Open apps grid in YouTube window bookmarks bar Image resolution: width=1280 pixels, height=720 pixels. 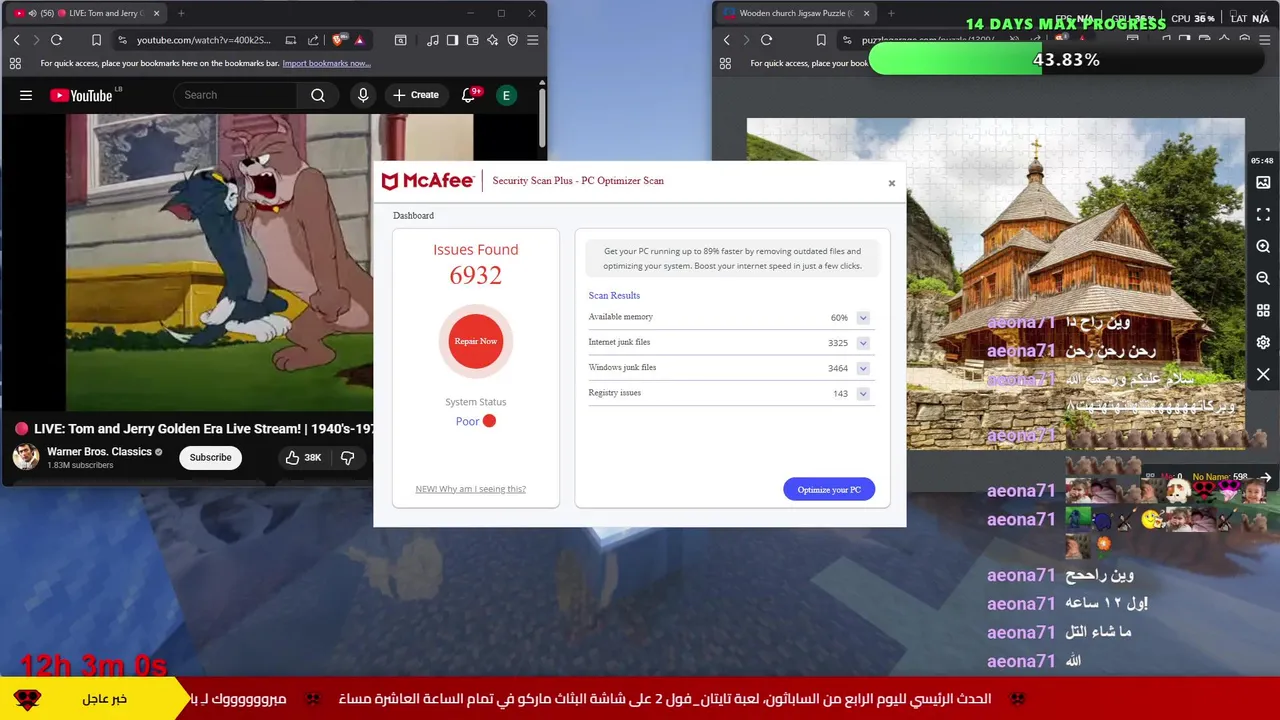(15, 63)
